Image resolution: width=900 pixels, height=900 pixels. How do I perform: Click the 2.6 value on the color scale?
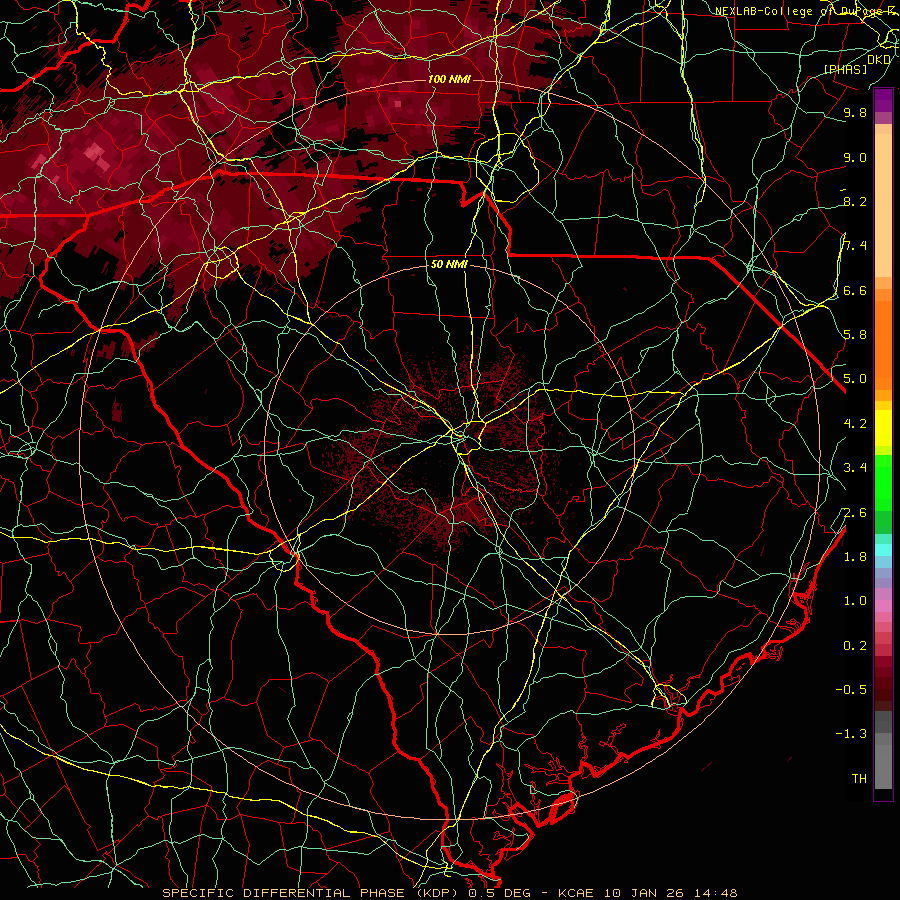[x=855, y=513]
